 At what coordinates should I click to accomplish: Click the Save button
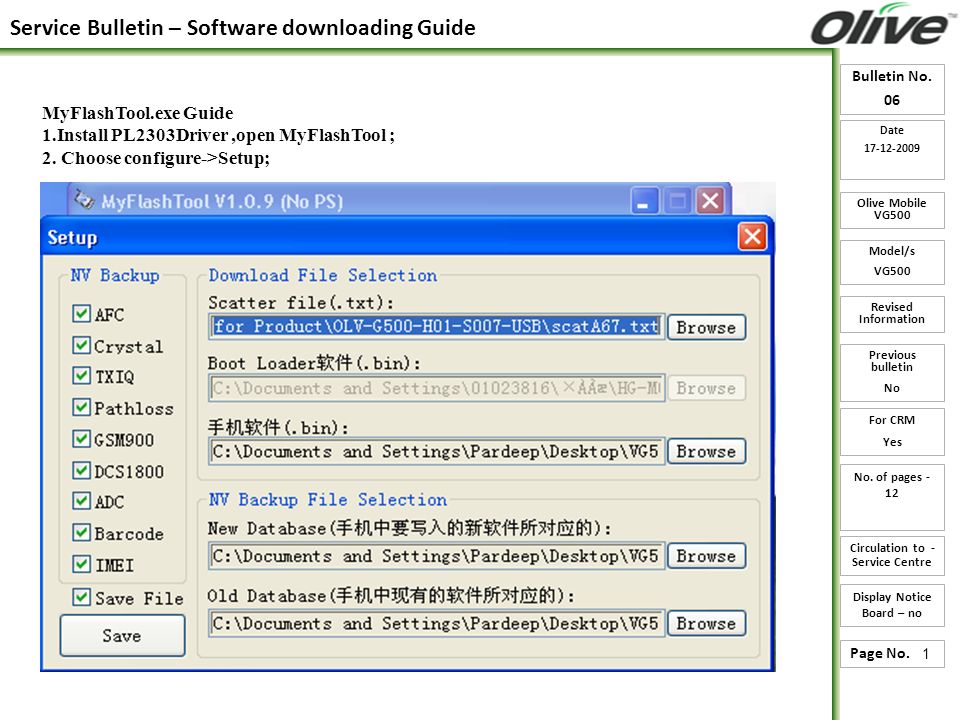click(x=122, y=636)
